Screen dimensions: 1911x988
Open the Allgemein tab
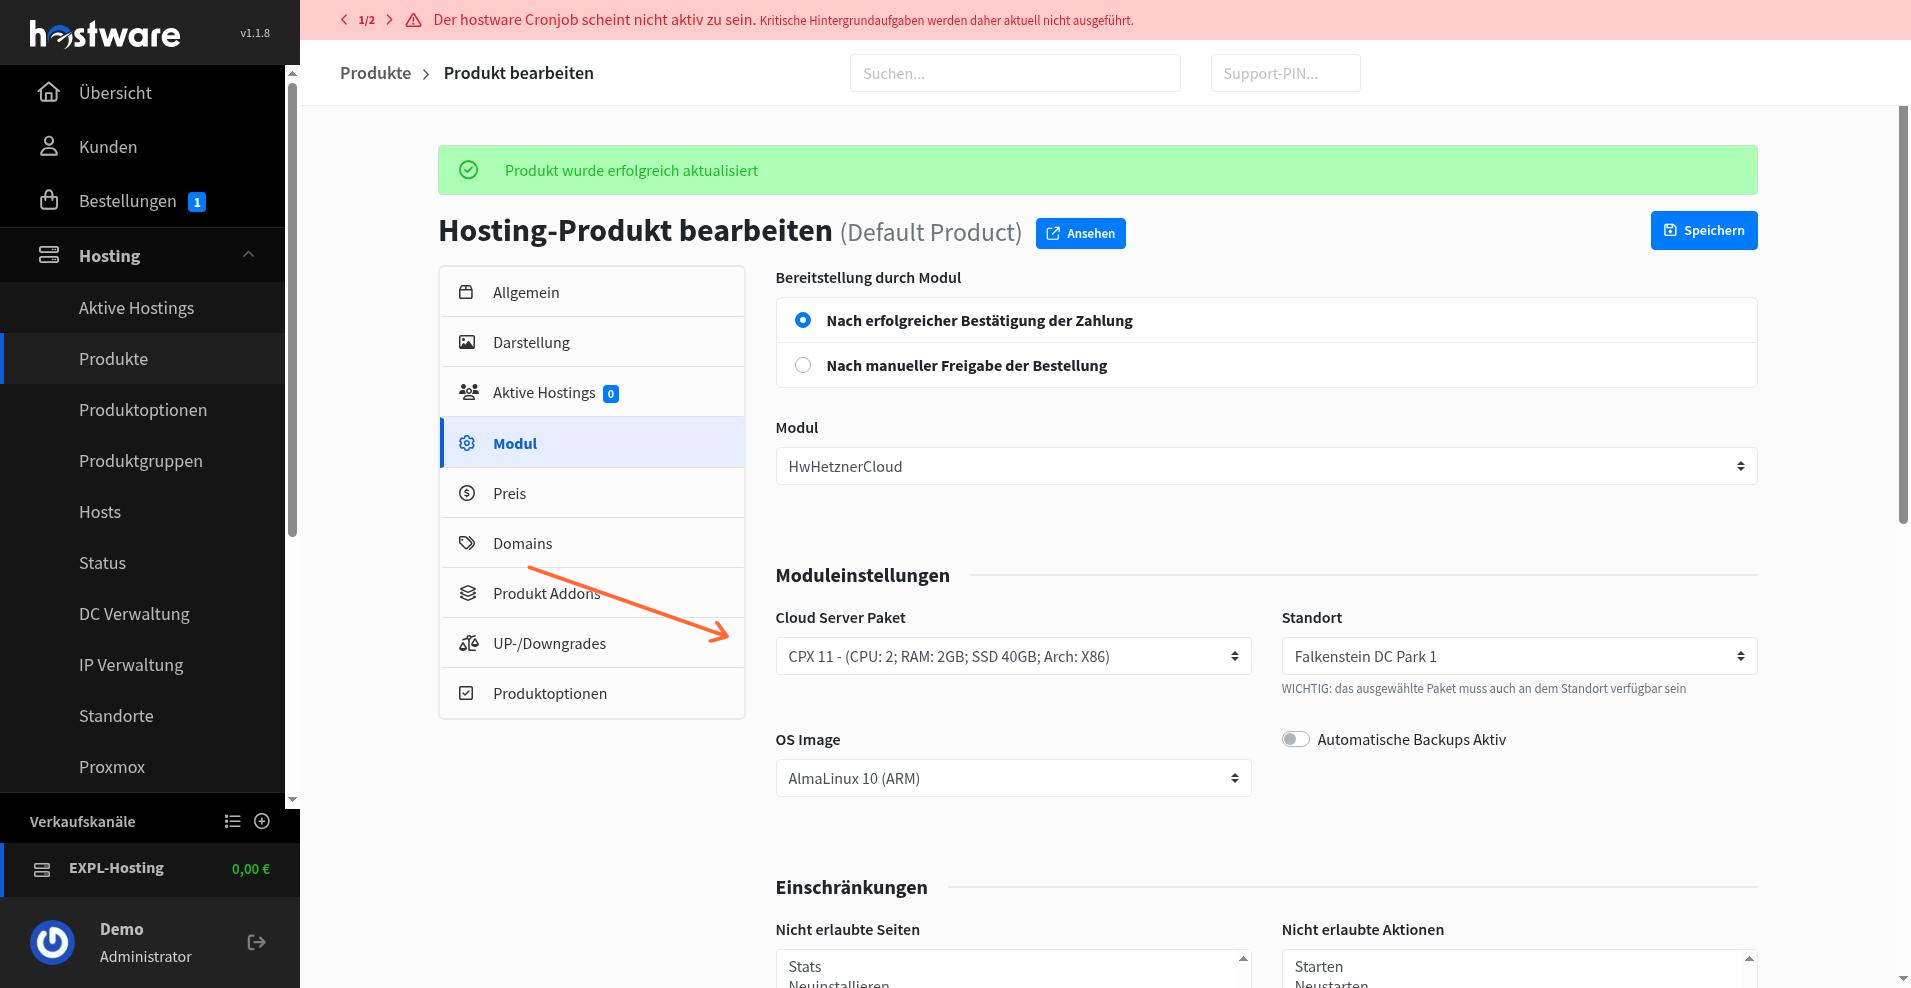[x=592, y=292]
